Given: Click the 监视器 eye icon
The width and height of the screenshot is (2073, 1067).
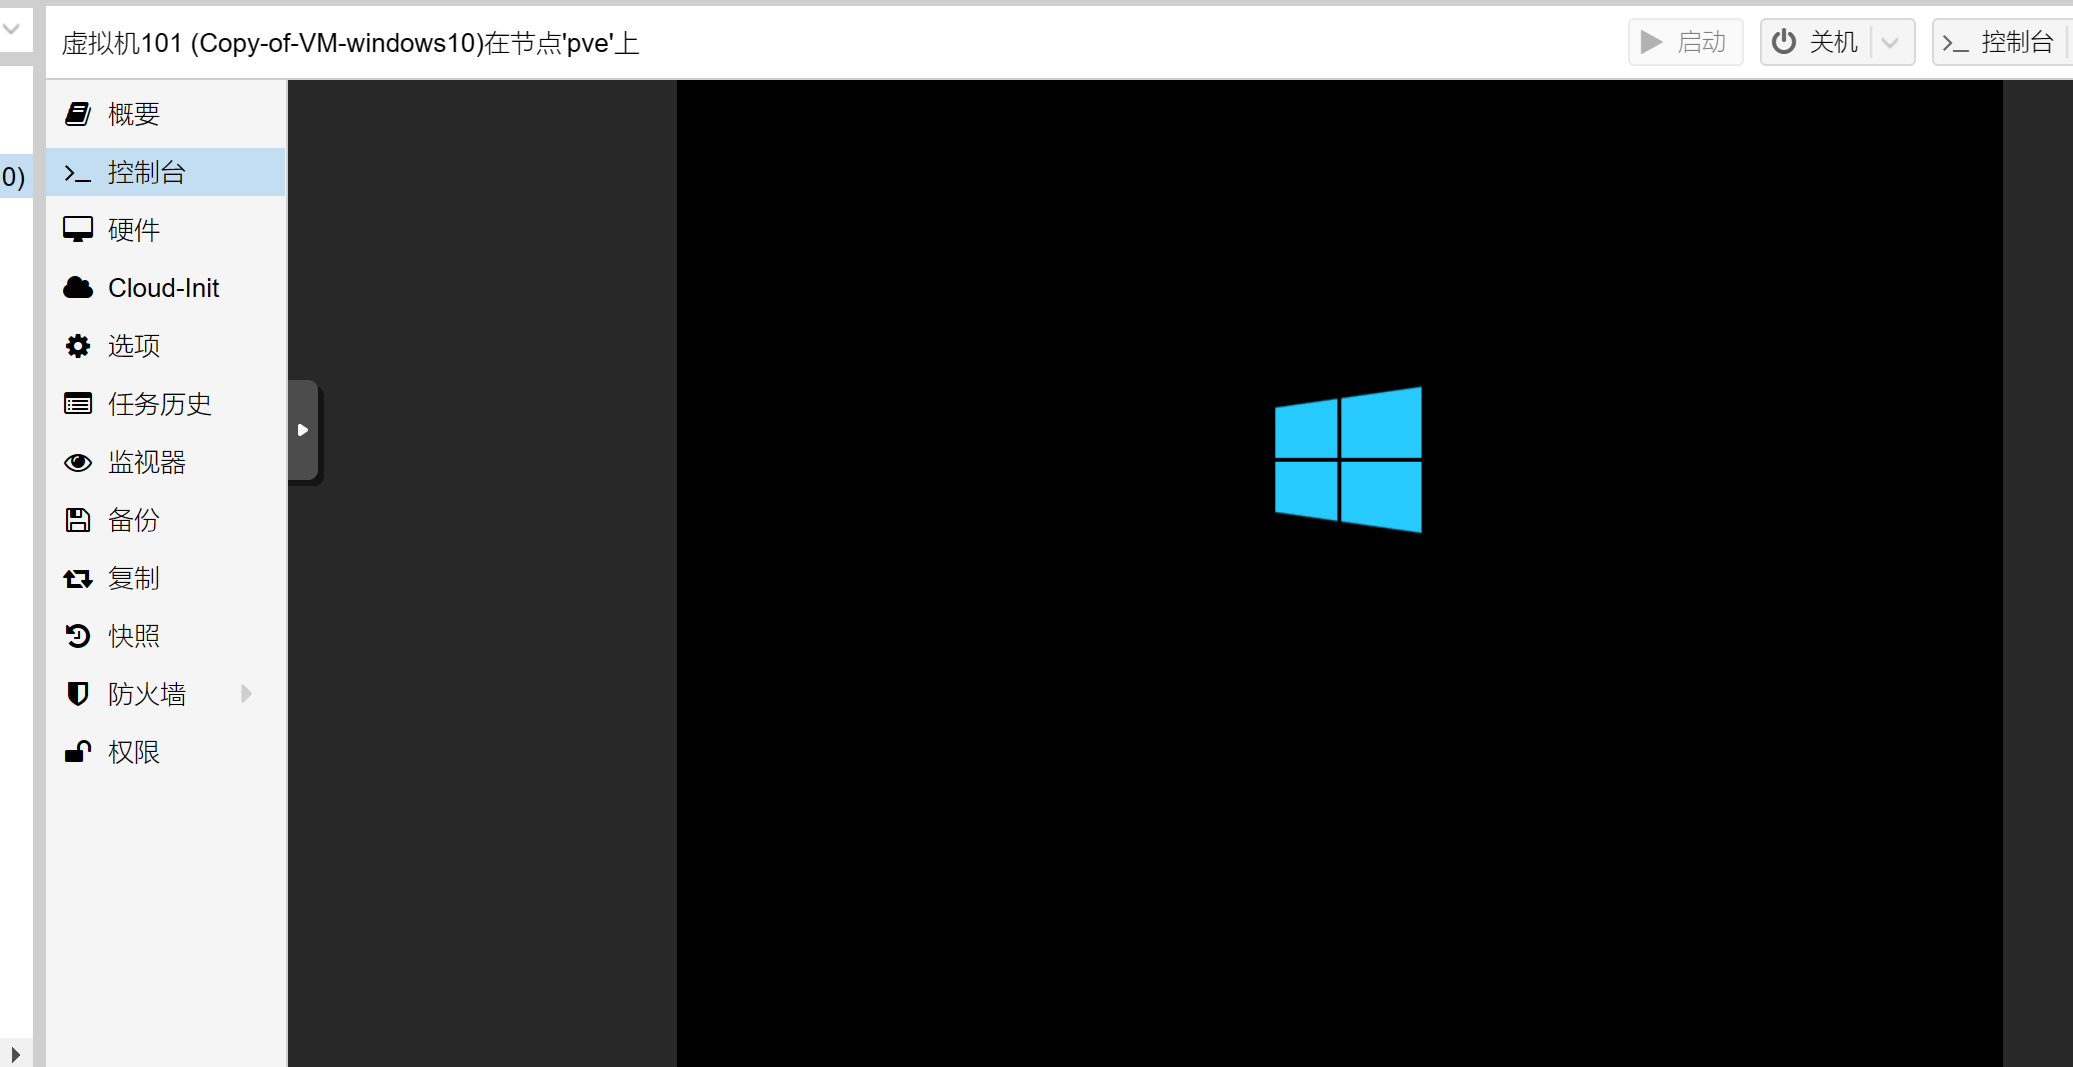Looking at the screenshot, I should (78, 462).
